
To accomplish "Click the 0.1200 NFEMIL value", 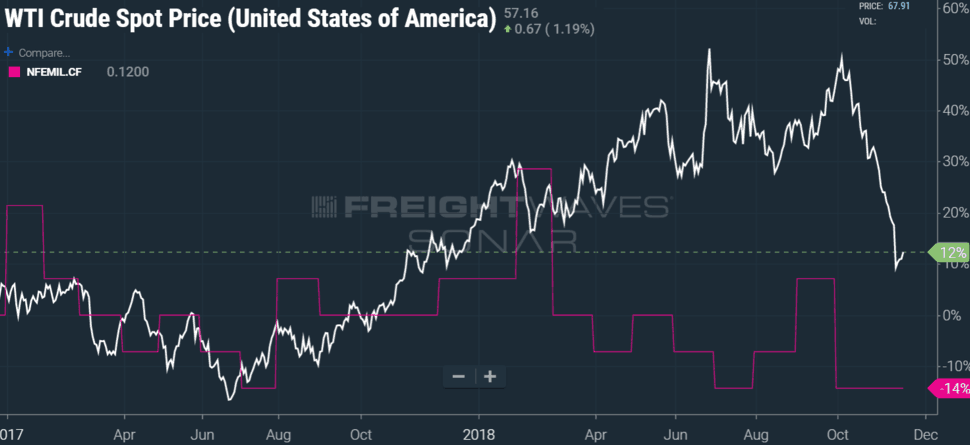I will click(127, 72).
